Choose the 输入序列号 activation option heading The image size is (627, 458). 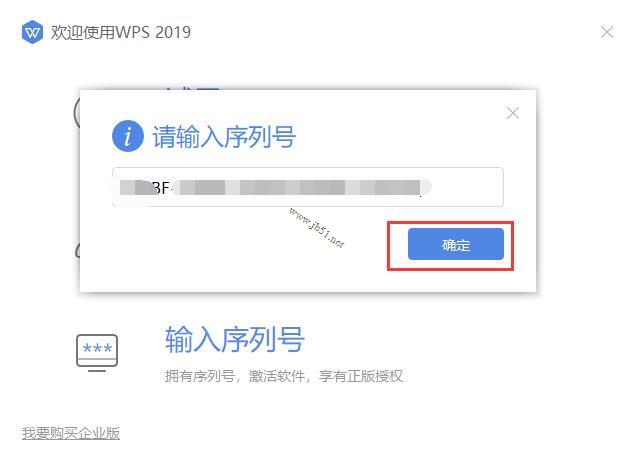click(x=235, y=339)
